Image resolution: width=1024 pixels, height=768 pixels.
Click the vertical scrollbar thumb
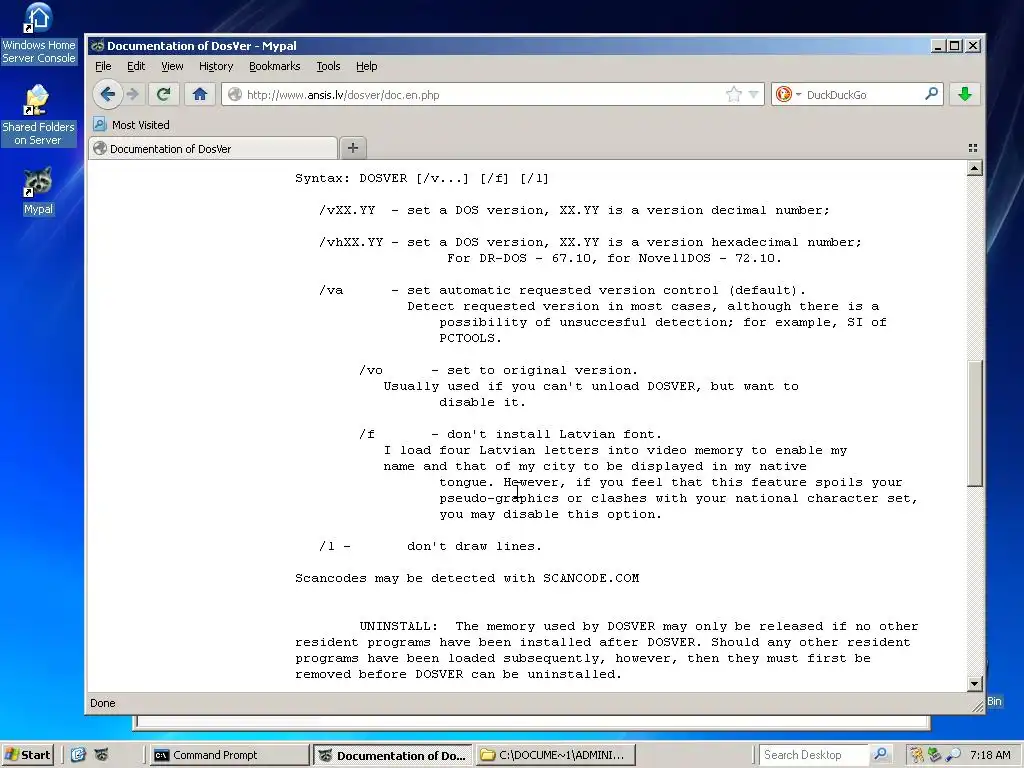[974, 423]
